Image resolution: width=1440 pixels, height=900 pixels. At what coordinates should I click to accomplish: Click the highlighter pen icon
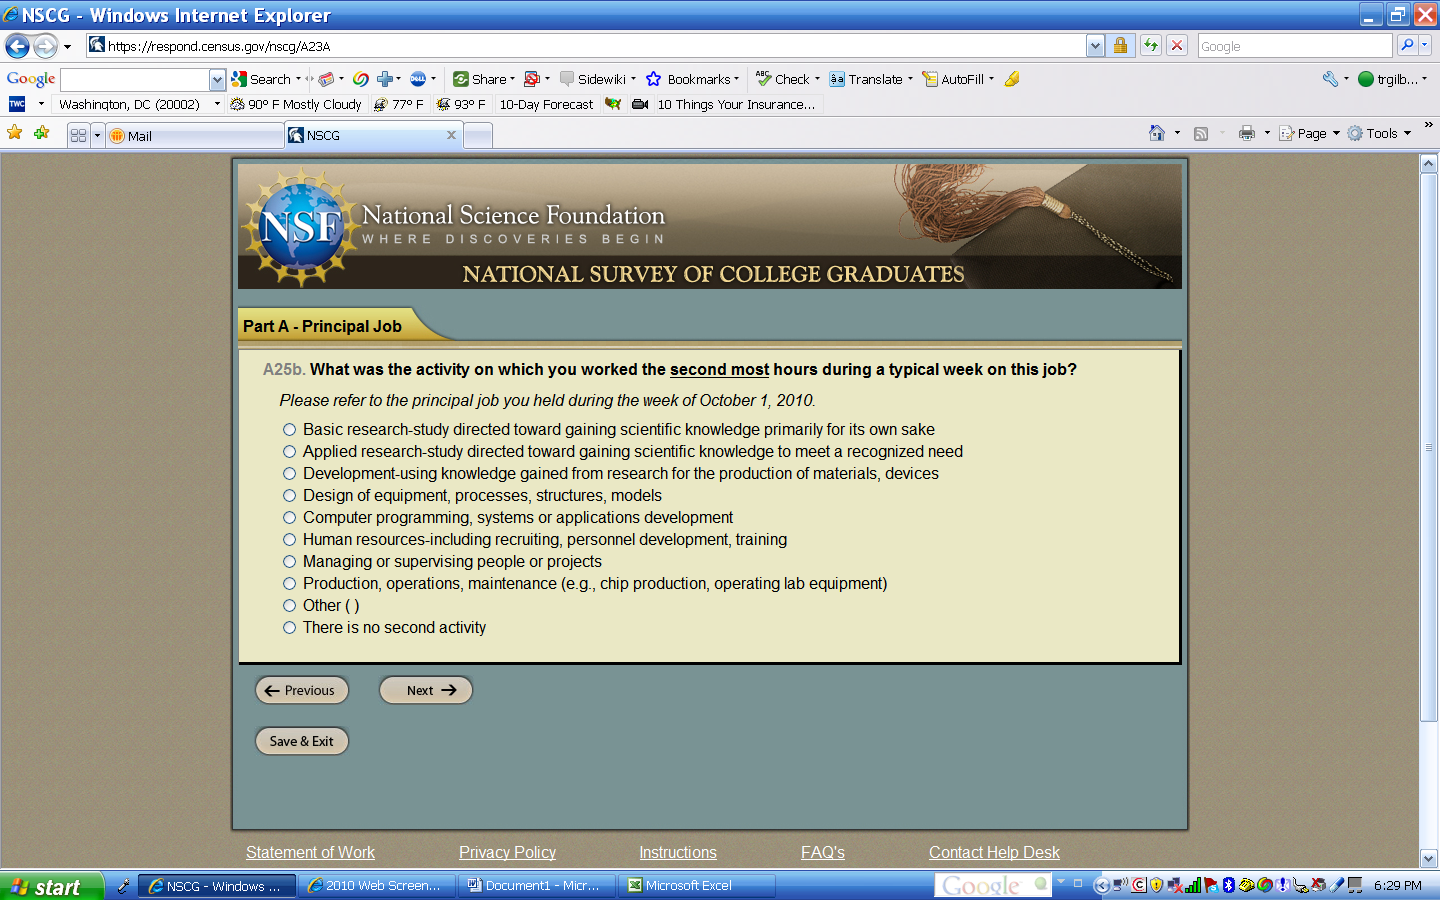click(x=1012, y=79)
